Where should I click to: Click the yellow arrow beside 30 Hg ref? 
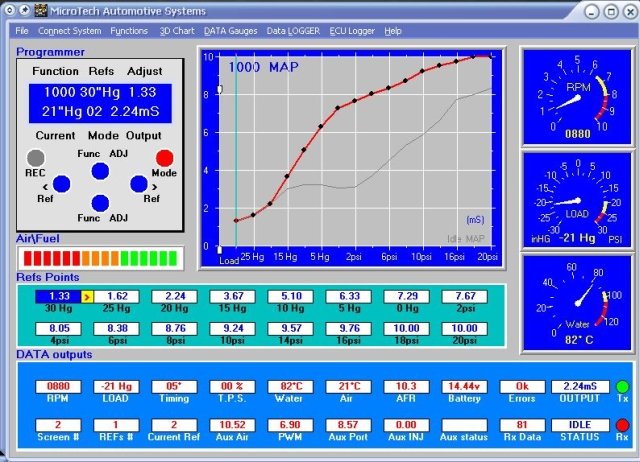[87, 297]
